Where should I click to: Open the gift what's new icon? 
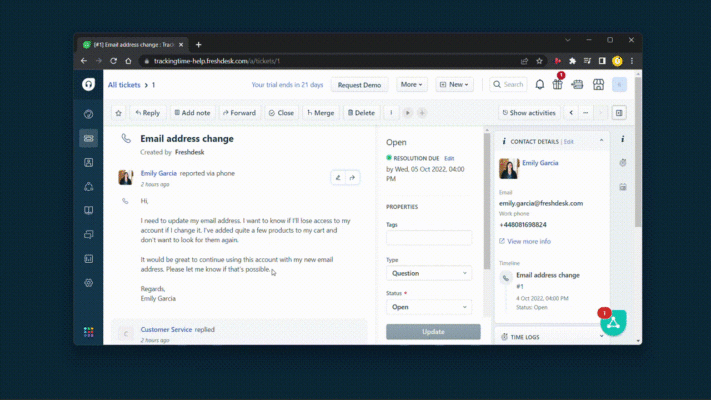pos(557,84)
